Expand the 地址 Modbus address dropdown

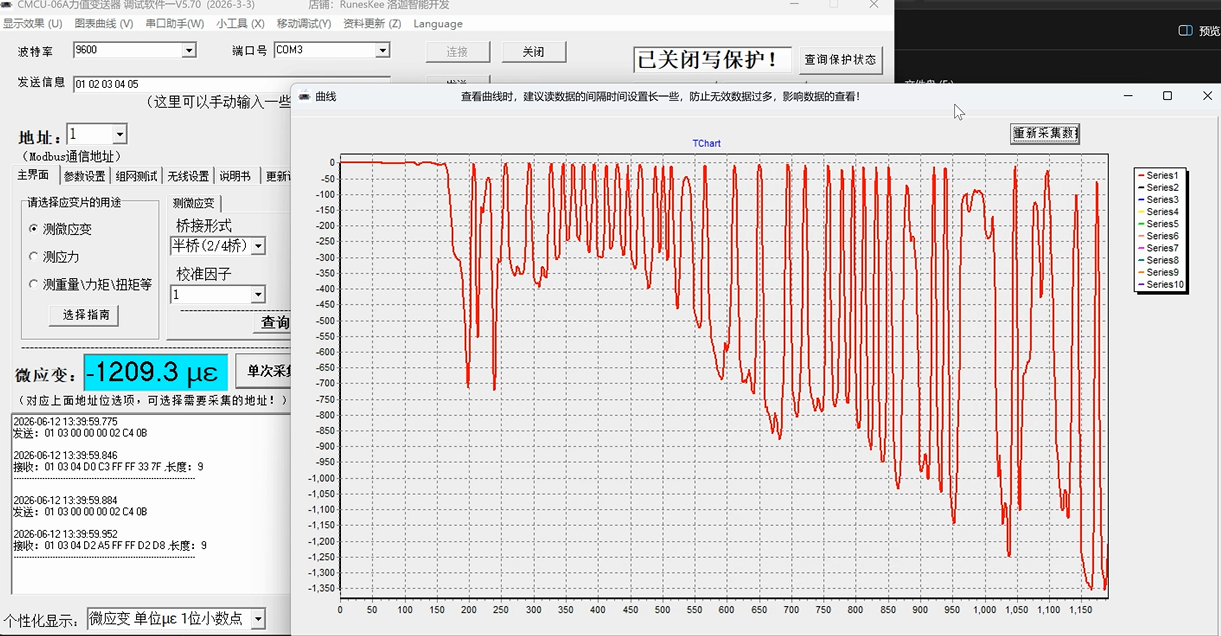tap(120, 134)
